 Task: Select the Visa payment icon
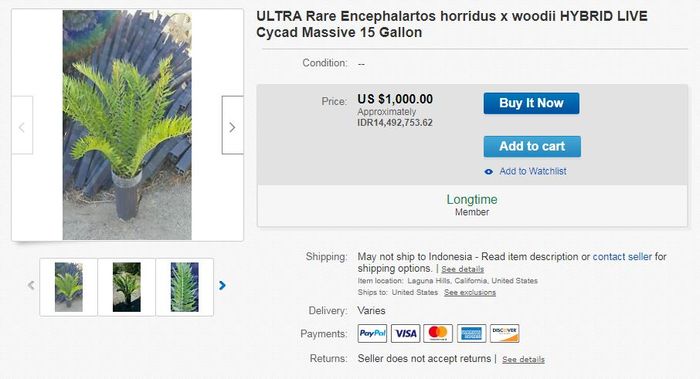point(405,333)
